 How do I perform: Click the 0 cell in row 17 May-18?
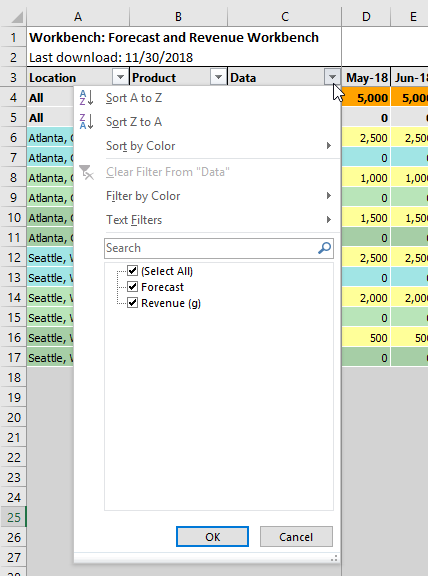366,357
